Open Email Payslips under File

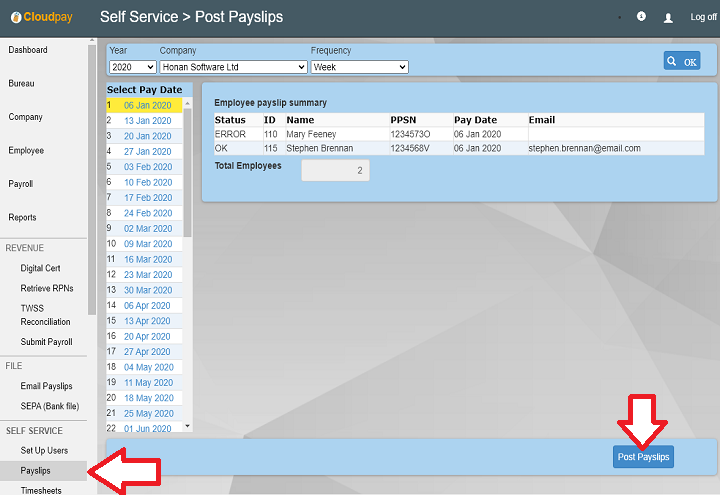(x=46, y=386)
